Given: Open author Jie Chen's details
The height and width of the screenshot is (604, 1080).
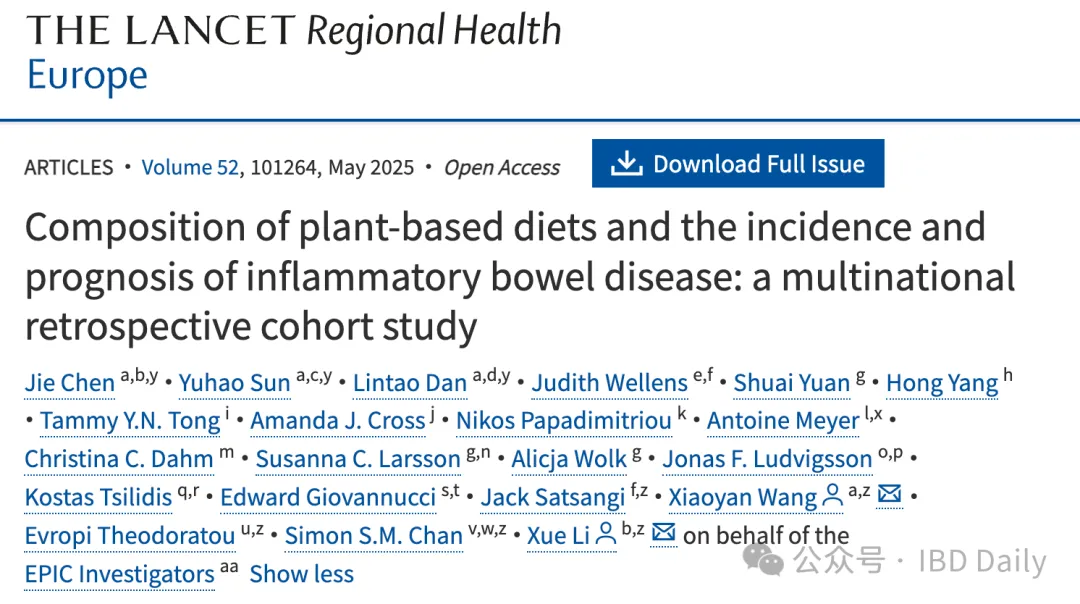Looking at the screenshot, I should [x=69, y=383].
